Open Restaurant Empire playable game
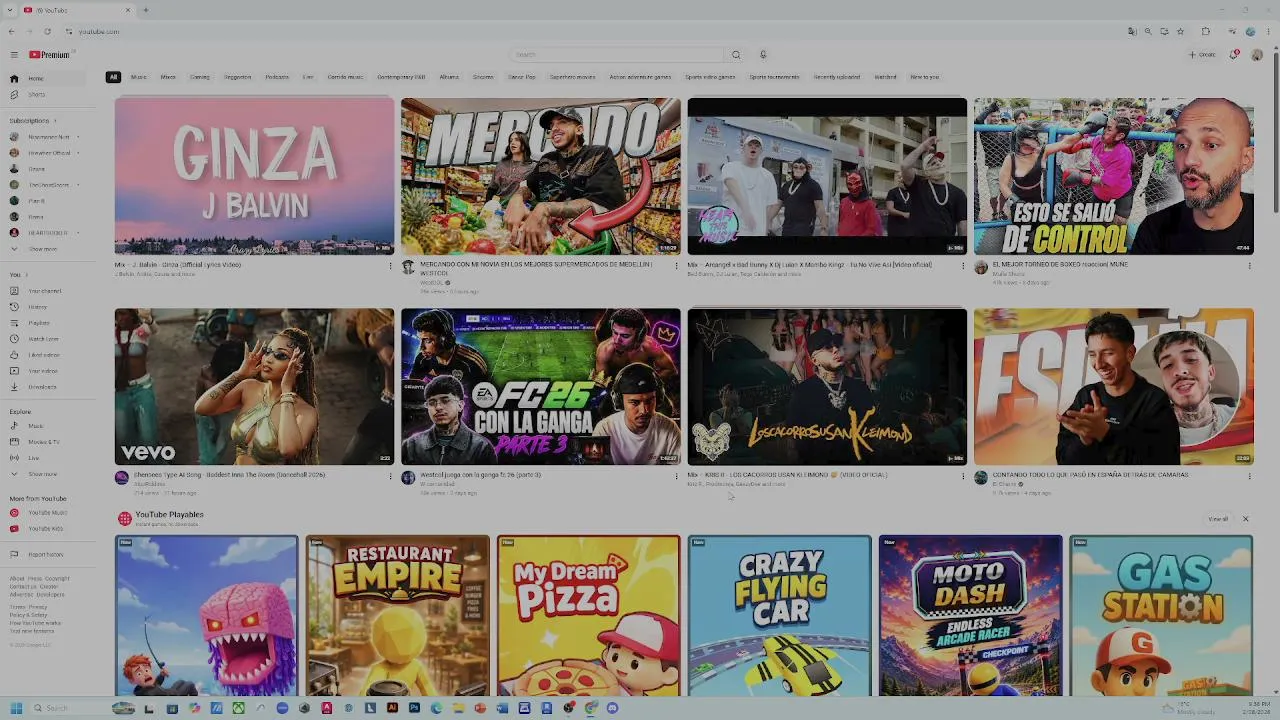This screenshot has height=720, width=1280. click(x=398, y=615)
